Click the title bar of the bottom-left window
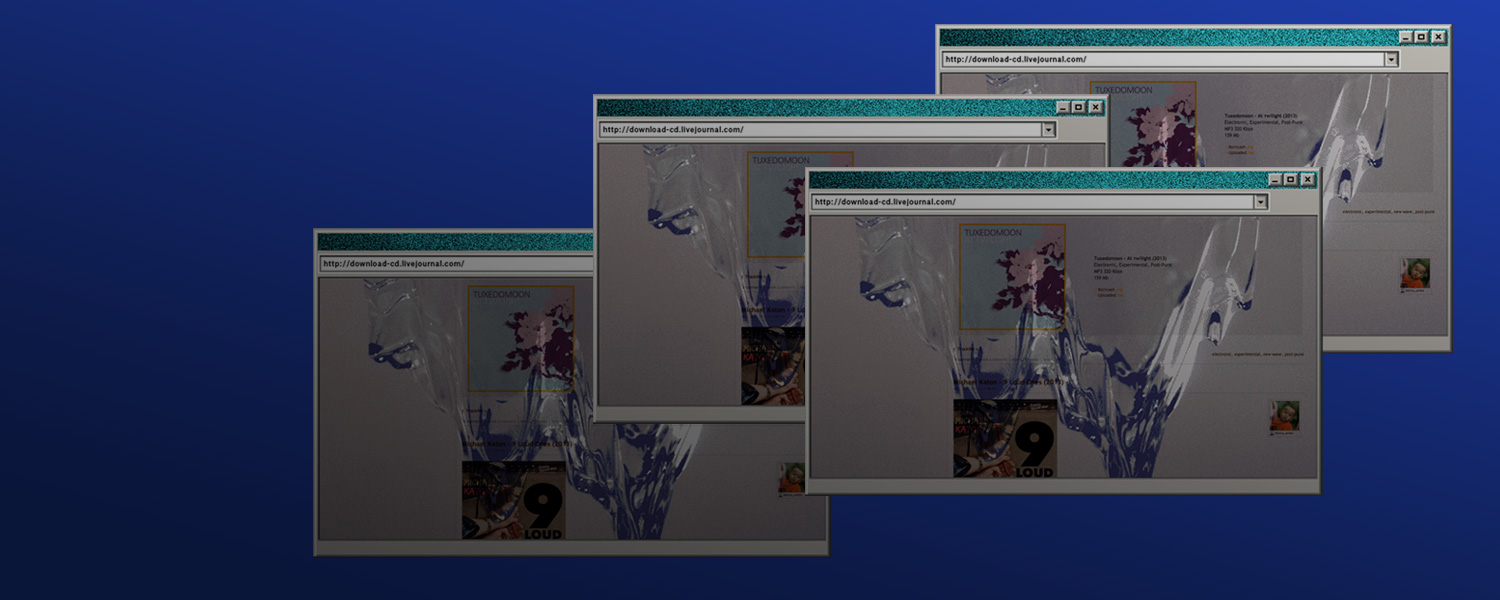 click(456, 242)
